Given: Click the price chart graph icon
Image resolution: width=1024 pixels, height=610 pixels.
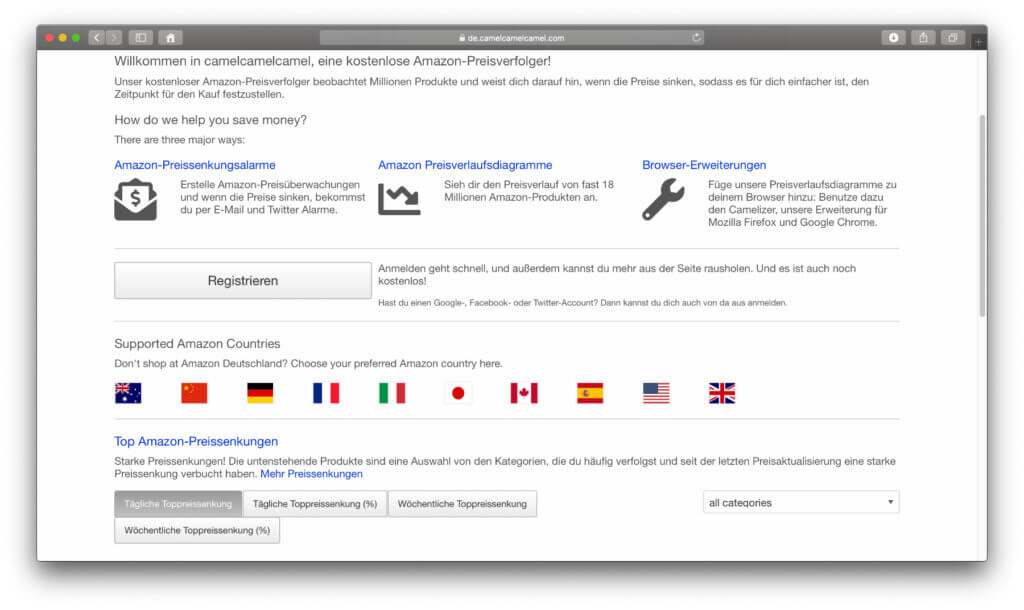Looking at the screenshot, I should click(398, 199).
